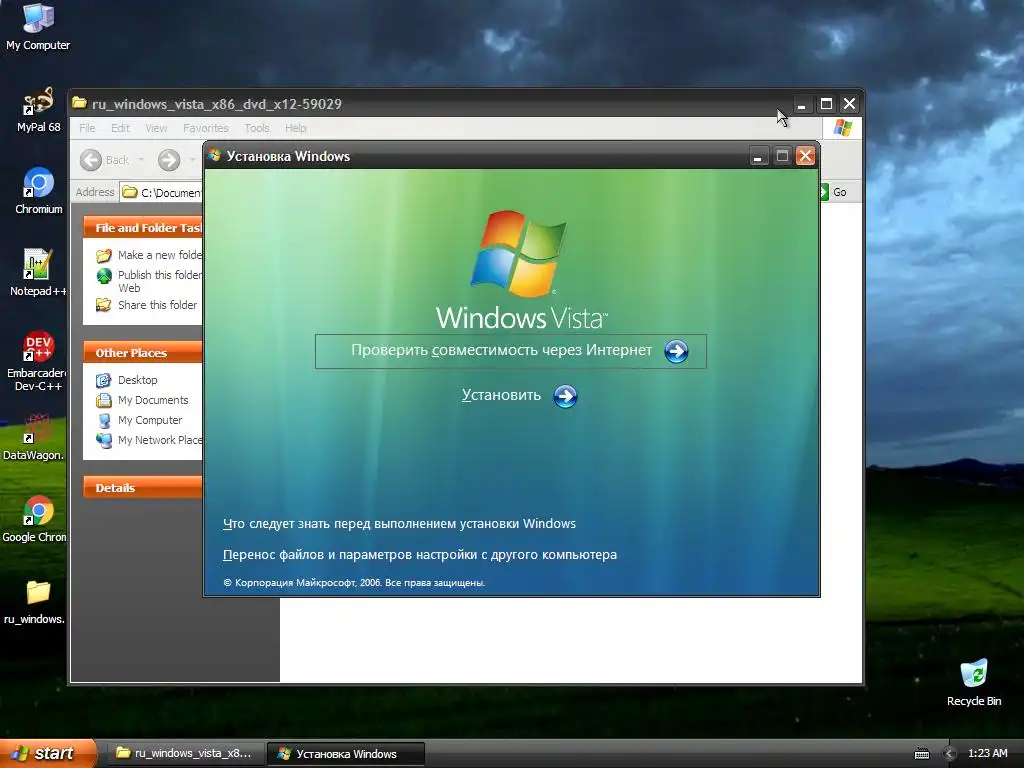
Task: Click Проверить совместимость через Интернет
Action: tap(511, 351)
